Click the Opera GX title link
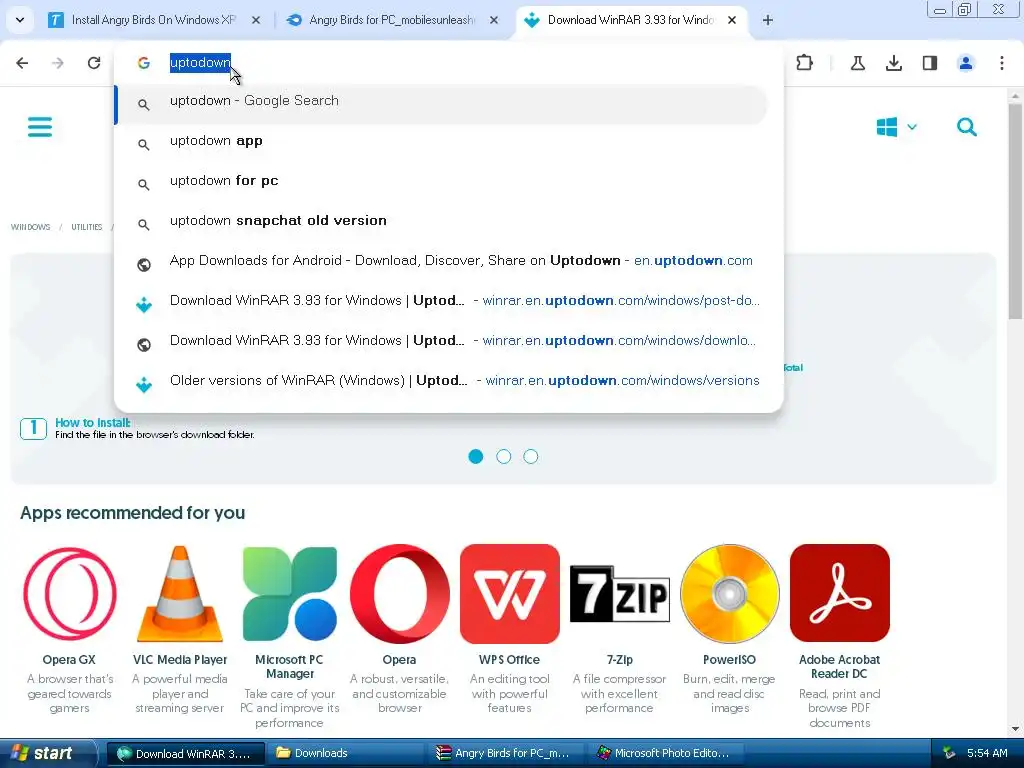The height and width of the screenshot is (768, 1024). tap(69, 660)
